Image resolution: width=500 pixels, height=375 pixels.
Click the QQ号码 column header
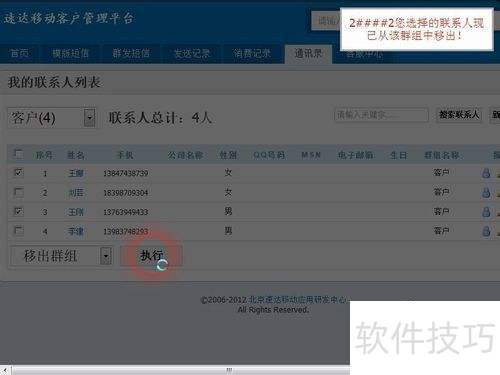click(x=269, y=155)
